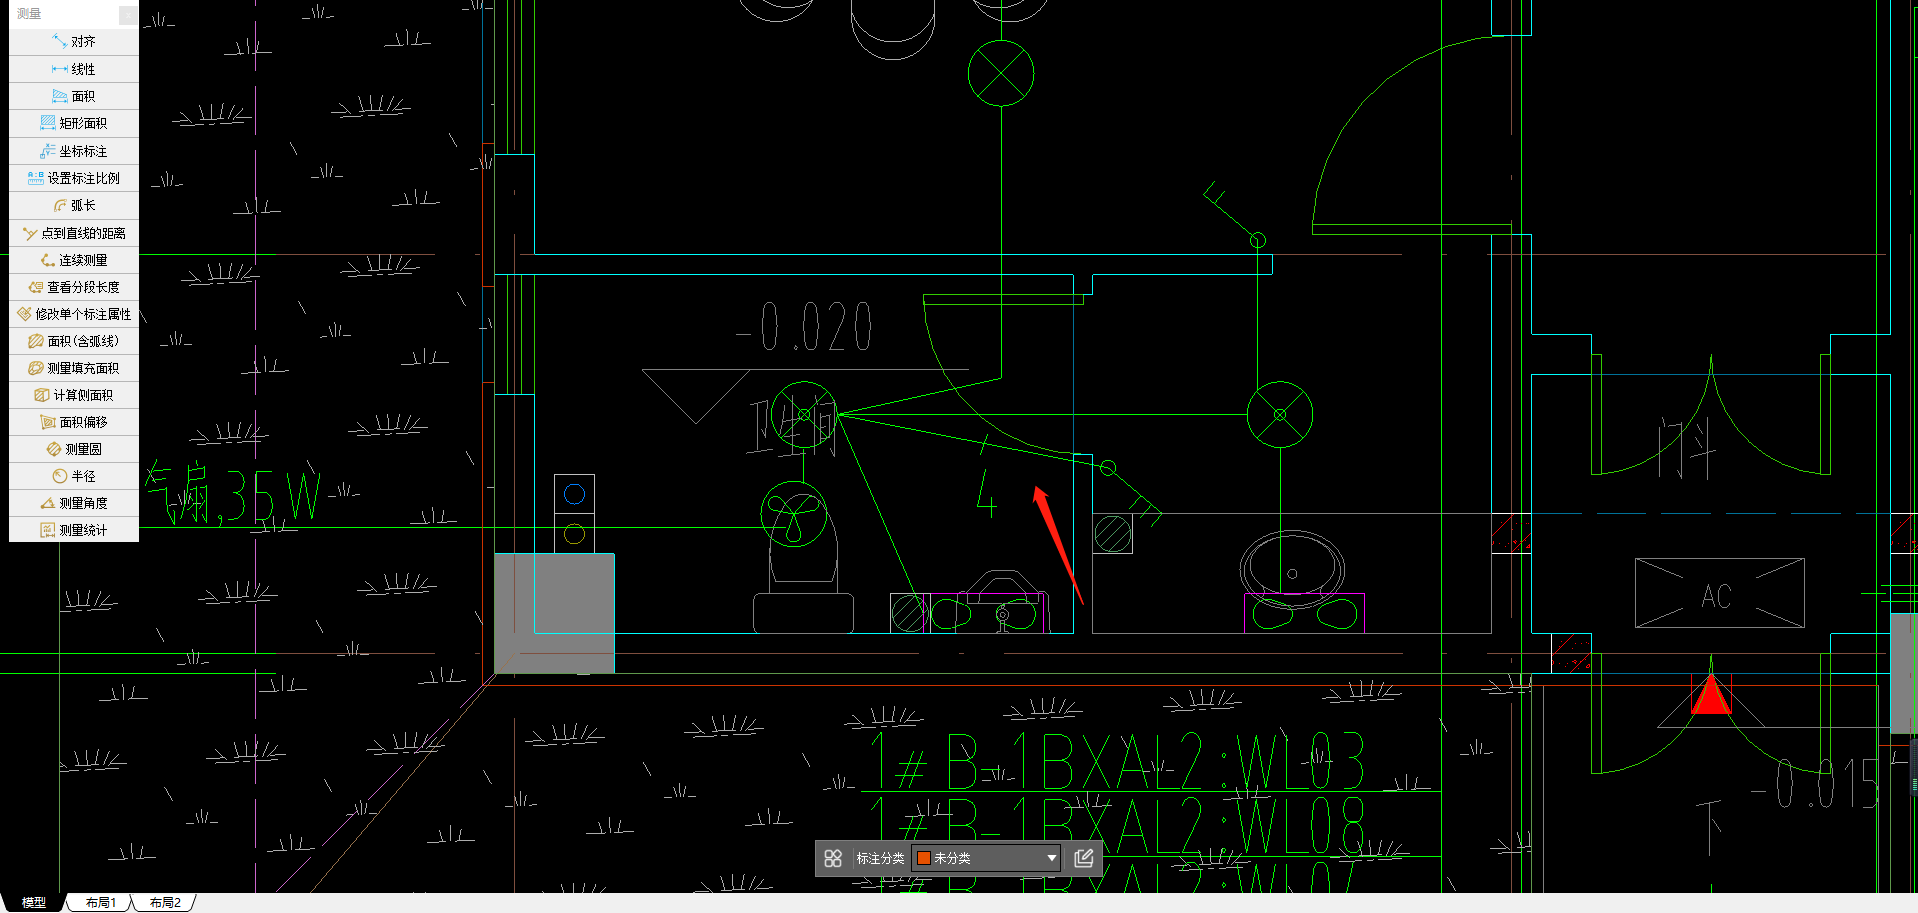Switch to the 布局2 layout tab
1918x913 pixels.
165,902
